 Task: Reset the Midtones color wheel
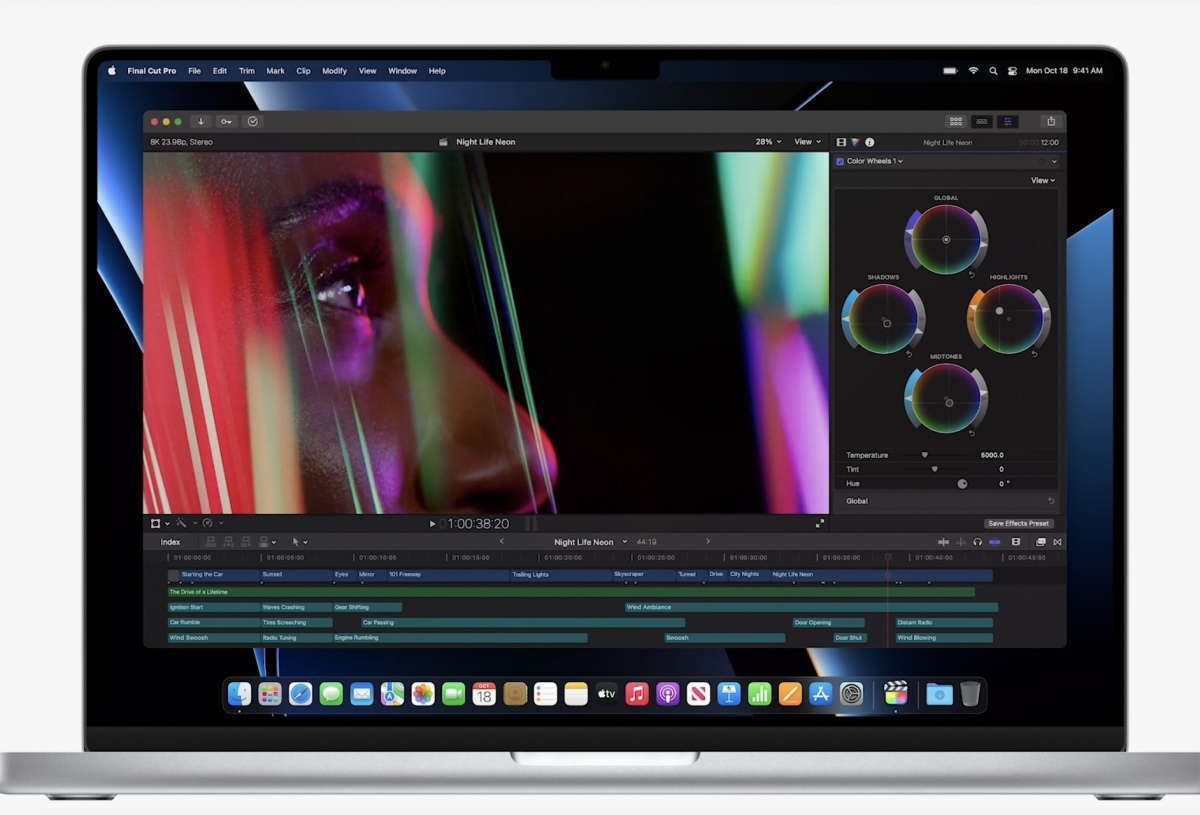[972, 432]
